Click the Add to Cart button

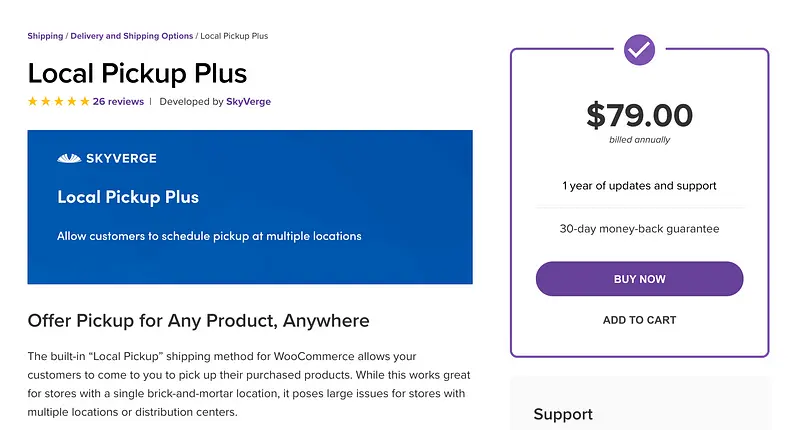(x=639, y=320)
